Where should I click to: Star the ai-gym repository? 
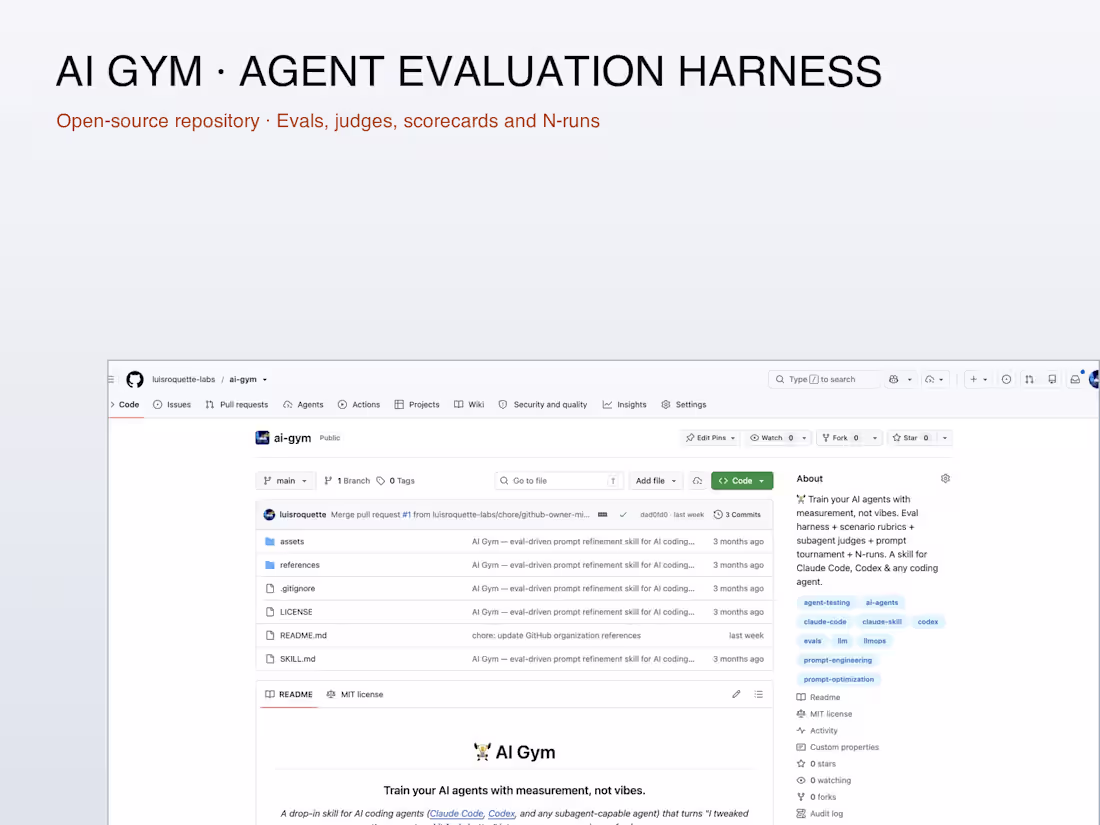coord(911,438)
